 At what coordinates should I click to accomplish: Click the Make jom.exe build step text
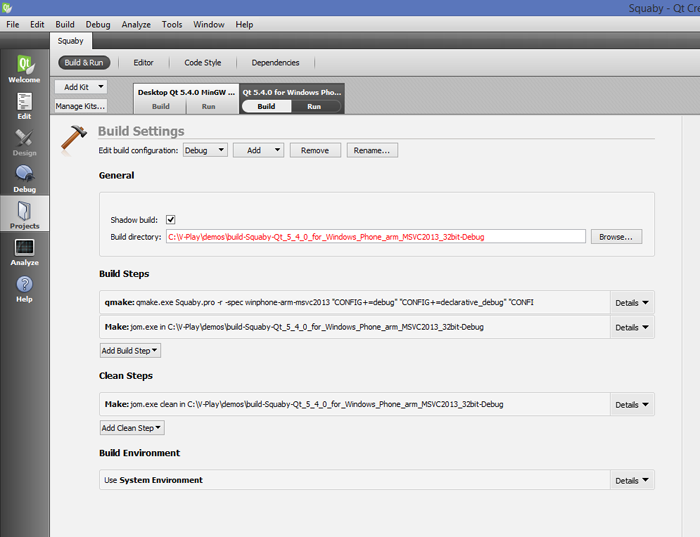[x=294, y=327]
